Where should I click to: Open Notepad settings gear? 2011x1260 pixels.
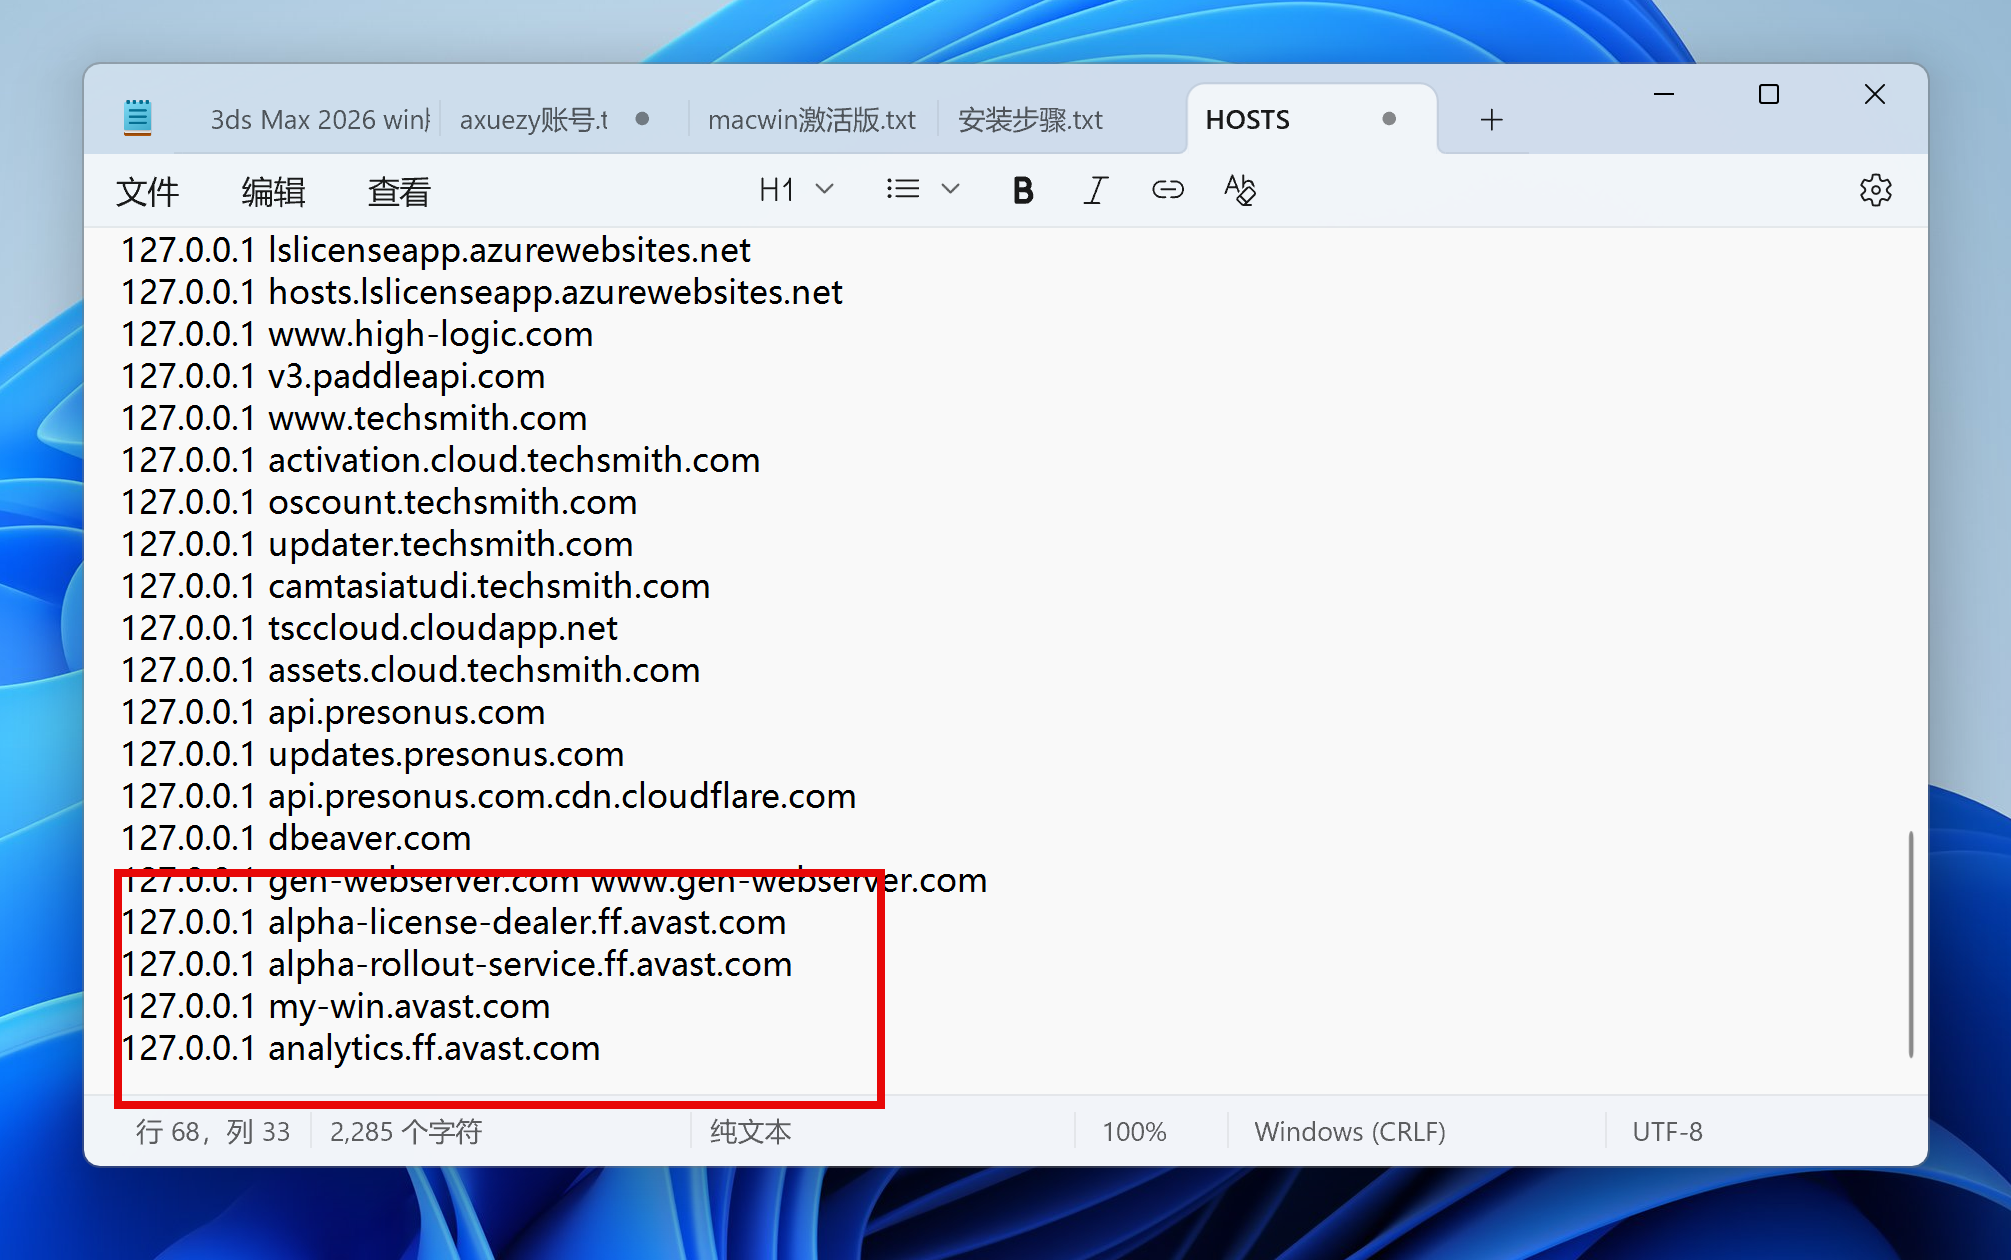[x=1875, y=190]
